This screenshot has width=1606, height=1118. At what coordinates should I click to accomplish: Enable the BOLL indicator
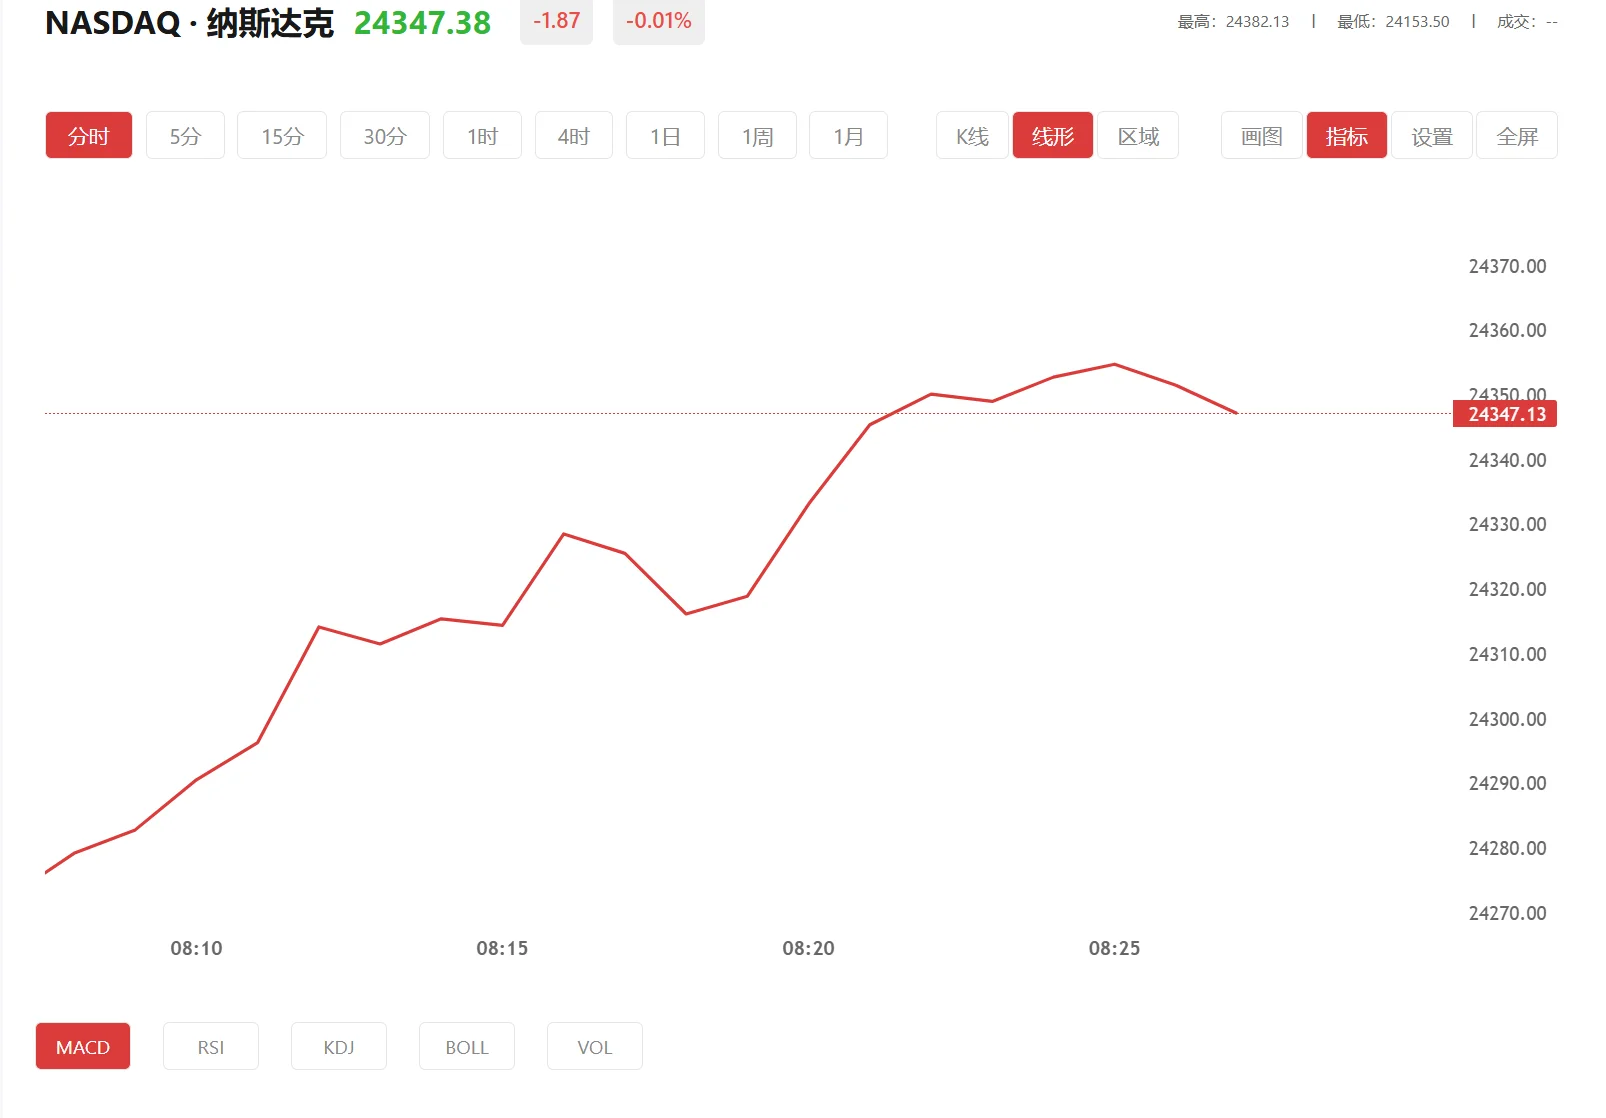(466, 1046)
